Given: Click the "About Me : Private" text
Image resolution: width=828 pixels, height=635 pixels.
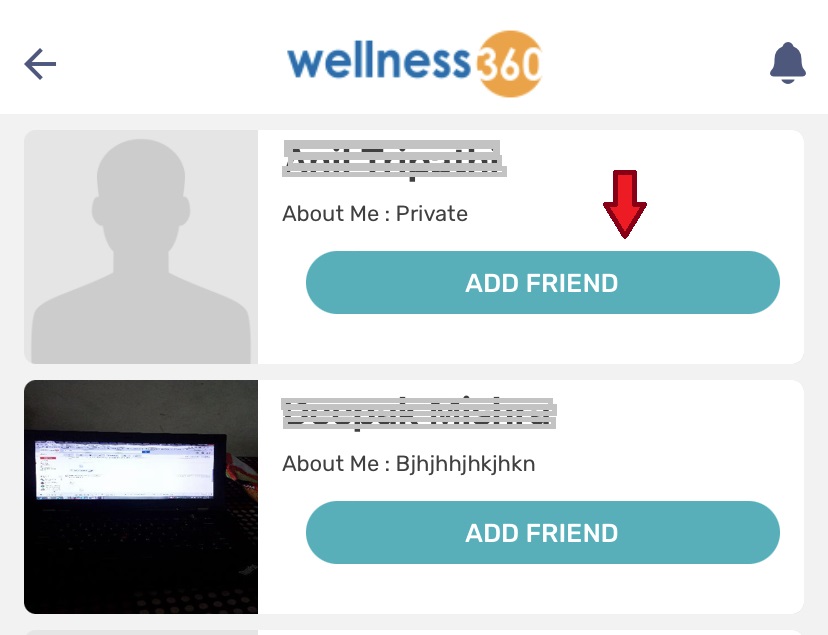Looking at the screenshot, I should [x=375, y=214].
